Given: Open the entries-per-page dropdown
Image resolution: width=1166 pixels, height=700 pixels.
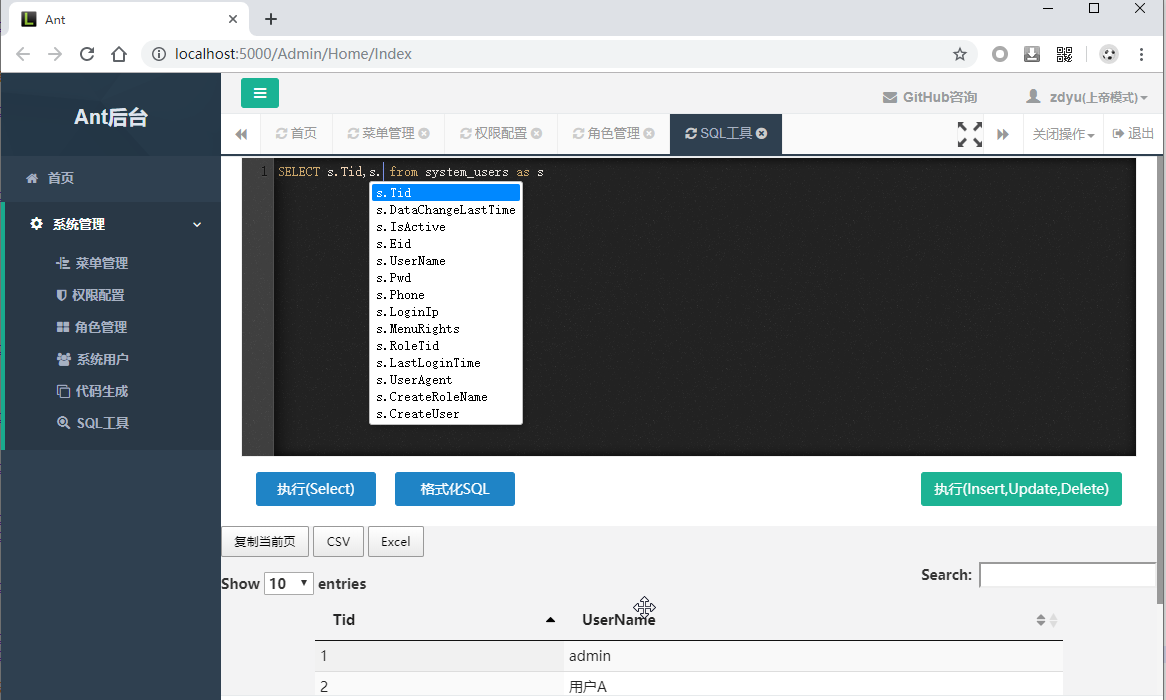Looking at the screenshot, I should 289,583.
